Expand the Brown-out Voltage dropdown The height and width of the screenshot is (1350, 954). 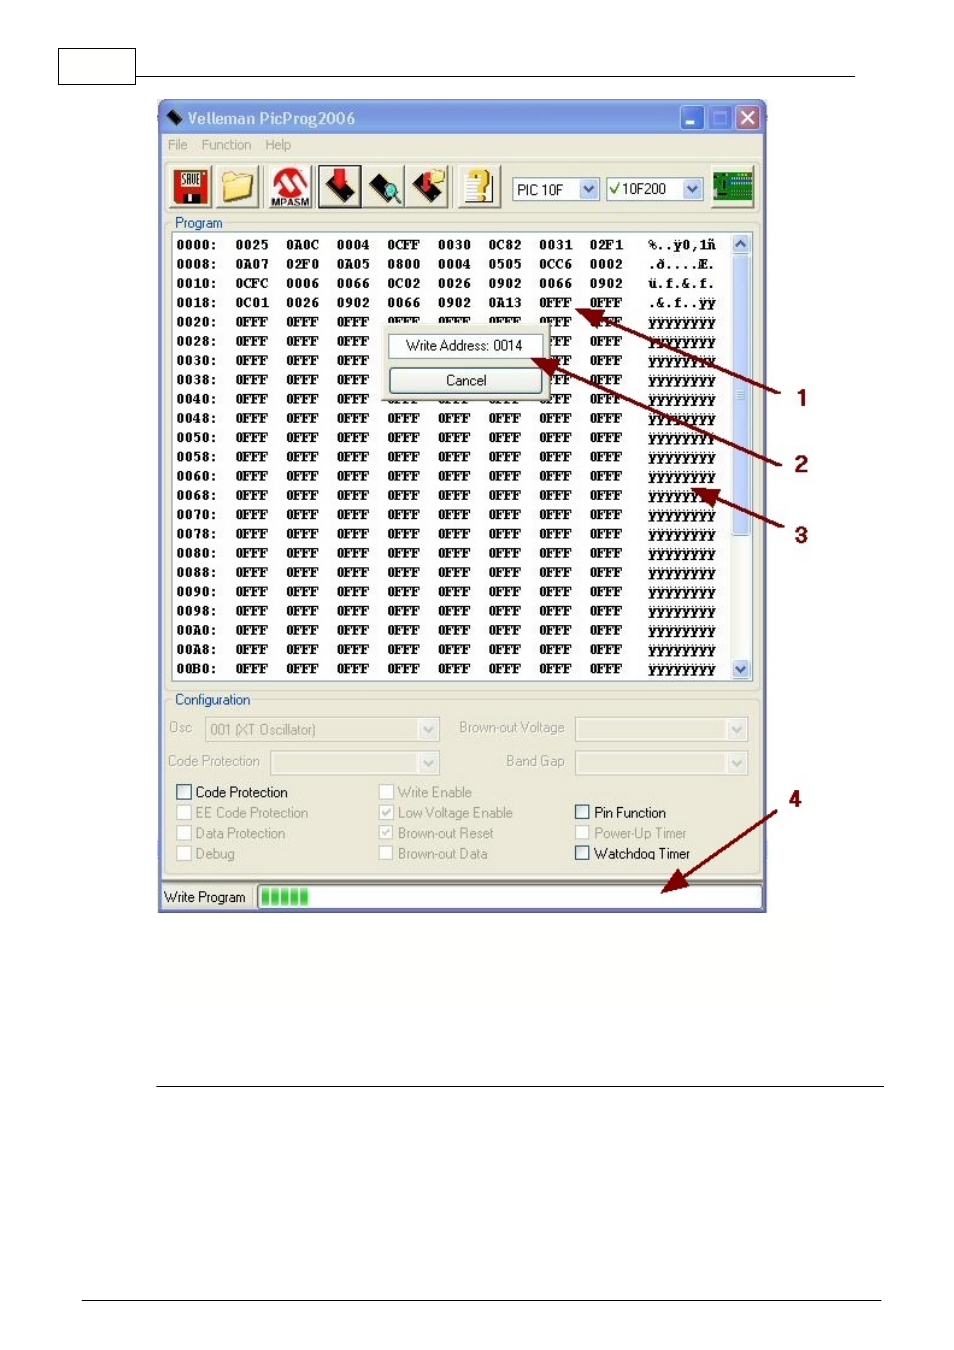(737, 729)
